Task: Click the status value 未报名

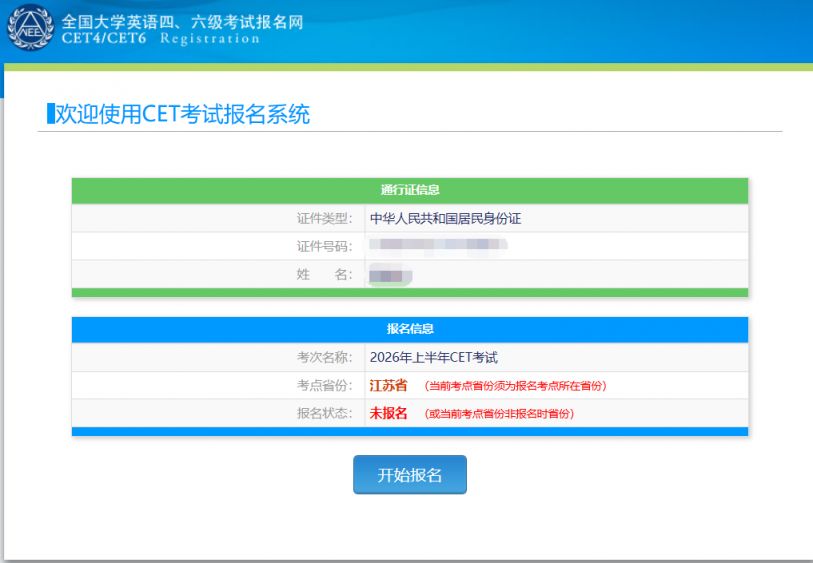Action: pyautogui.click(x=388, y=413)
